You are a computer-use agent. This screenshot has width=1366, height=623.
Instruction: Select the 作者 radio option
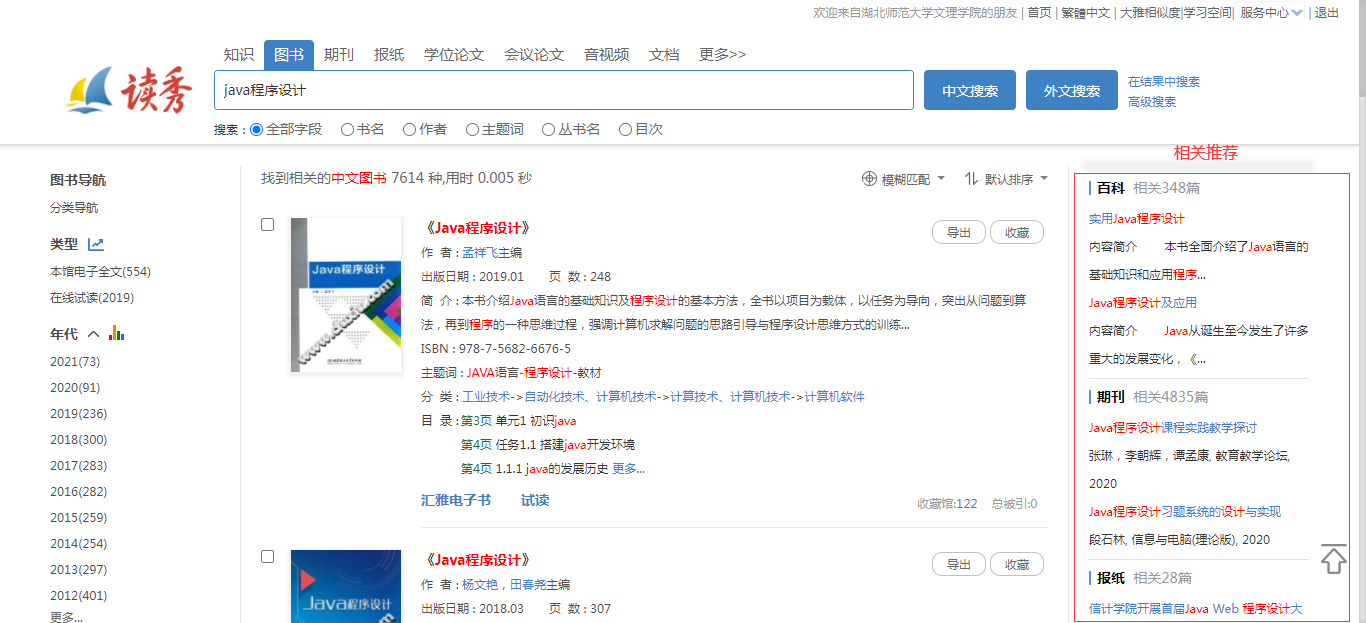(x=408, y=129)
